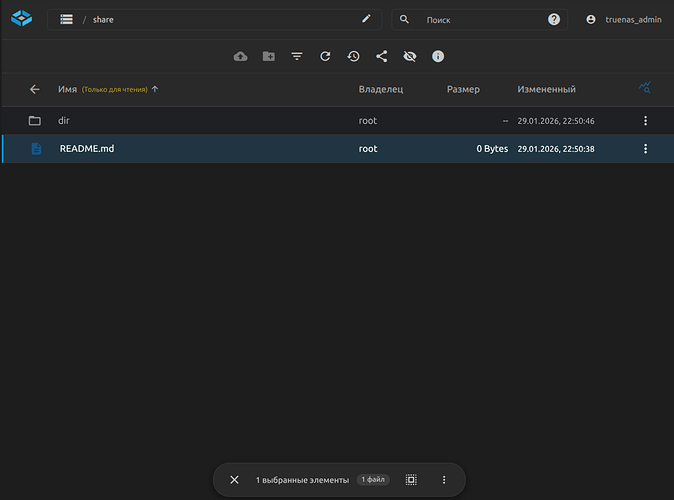This screenshot has width=674, height=500.
Task: Click the FileBrowser logo icon
Action: tap(22, 19)
